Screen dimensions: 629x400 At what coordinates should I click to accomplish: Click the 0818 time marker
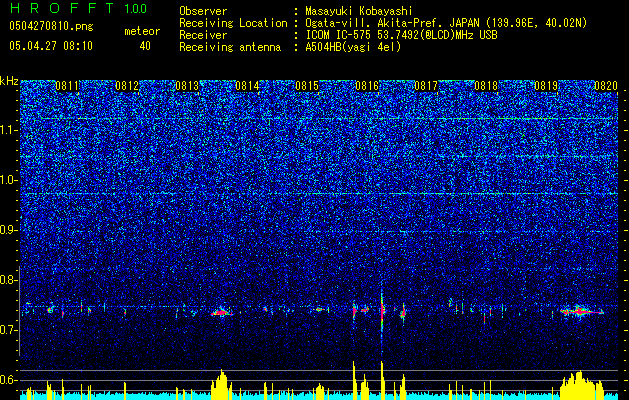[486, 86]
